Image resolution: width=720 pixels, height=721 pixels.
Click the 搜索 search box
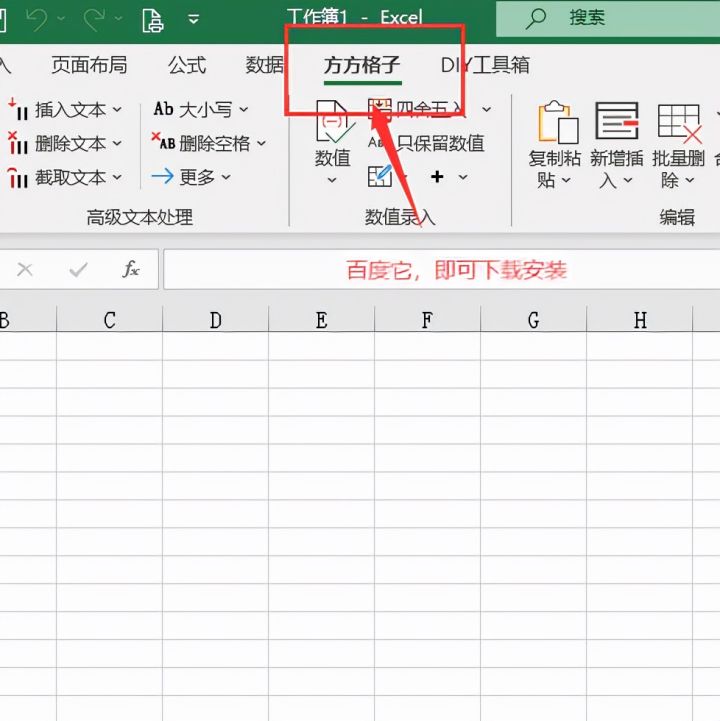[608, 19]
